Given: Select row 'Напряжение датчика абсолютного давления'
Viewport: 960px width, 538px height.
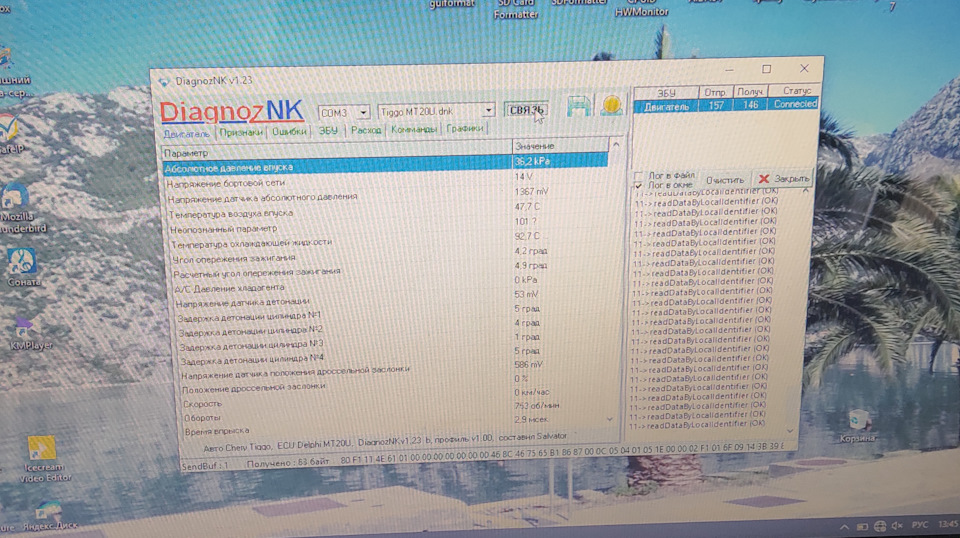Looking at the screenshot, I should click(387, 195).
